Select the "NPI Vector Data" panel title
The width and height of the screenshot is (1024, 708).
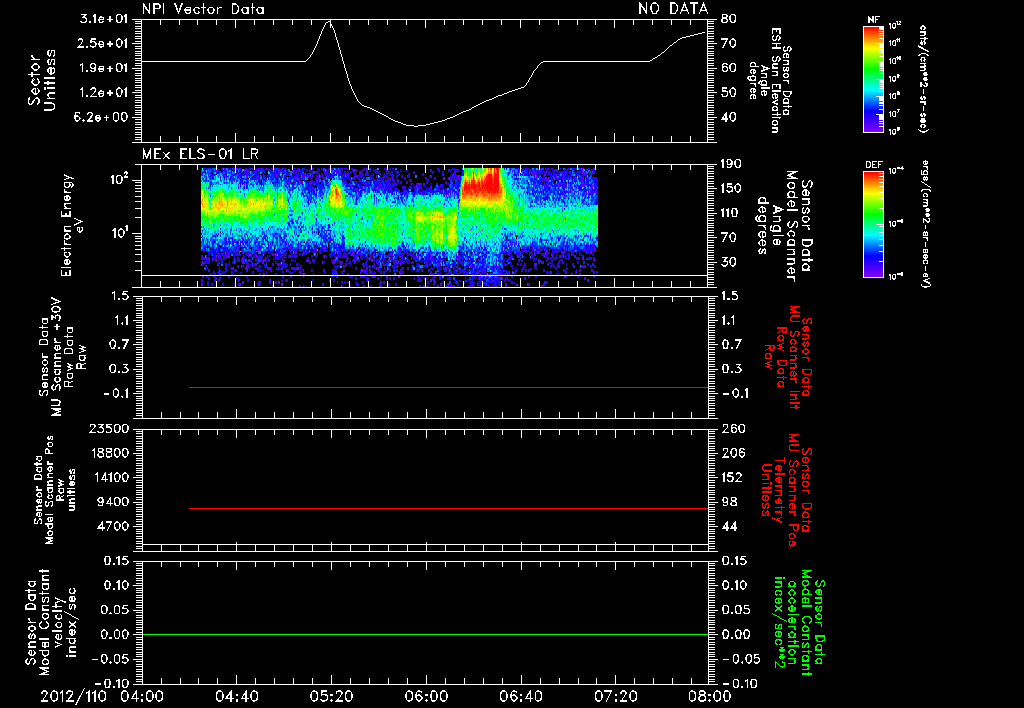204,9
